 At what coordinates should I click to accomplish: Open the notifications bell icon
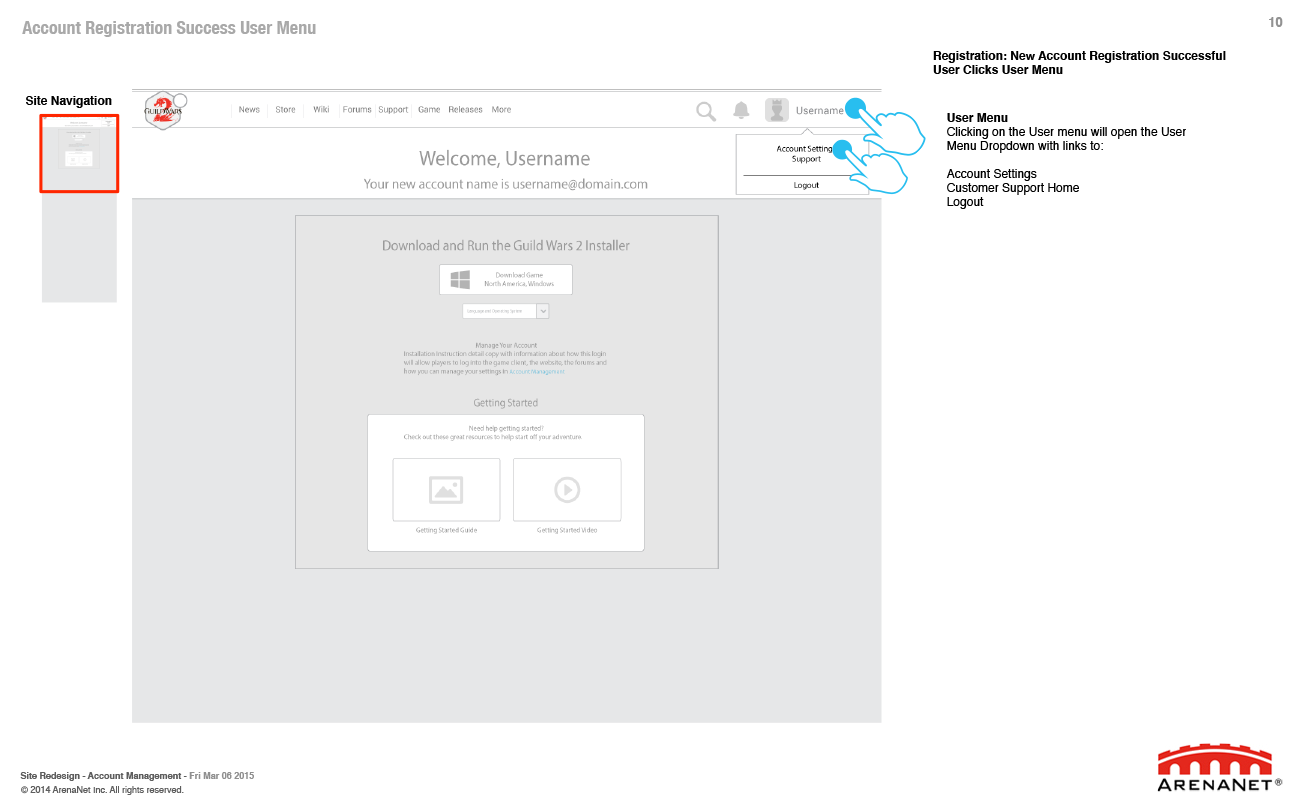[x=741, y=110]
